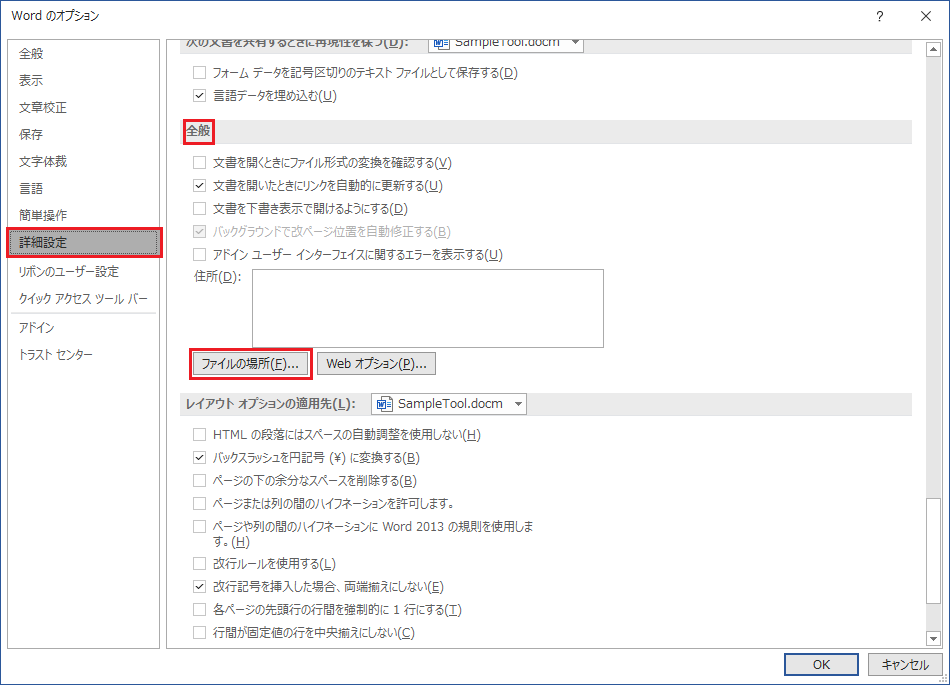The height and width of the screenshot is (685, 950).
Task: Uncheck バックスラッシュを円記号に変換する
Action: [199, 457]
